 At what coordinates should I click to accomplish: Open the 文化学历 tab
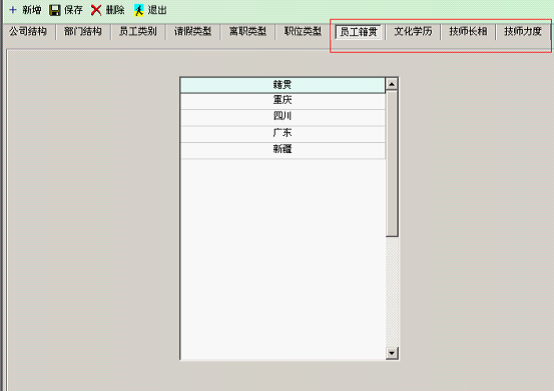[x=413, y=31]
